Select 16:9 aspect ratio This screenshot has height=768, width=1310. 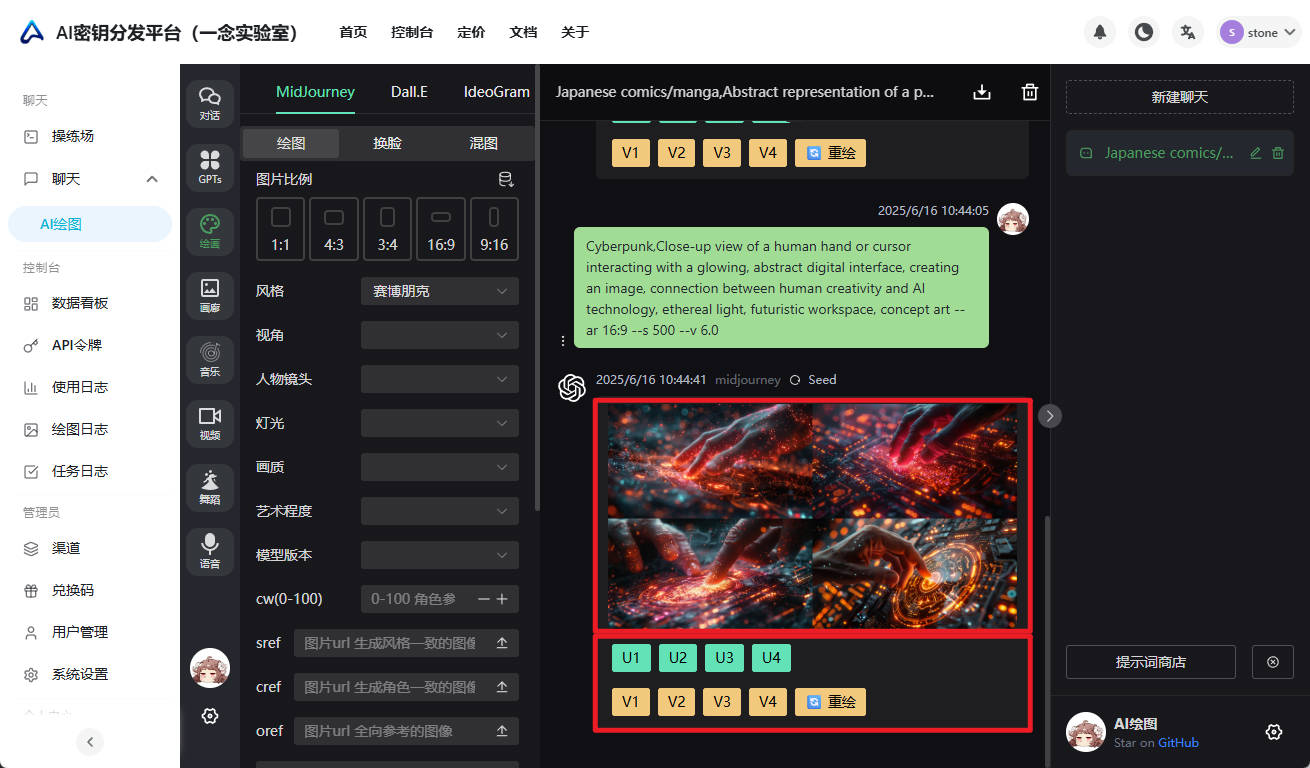click(441, 229)
